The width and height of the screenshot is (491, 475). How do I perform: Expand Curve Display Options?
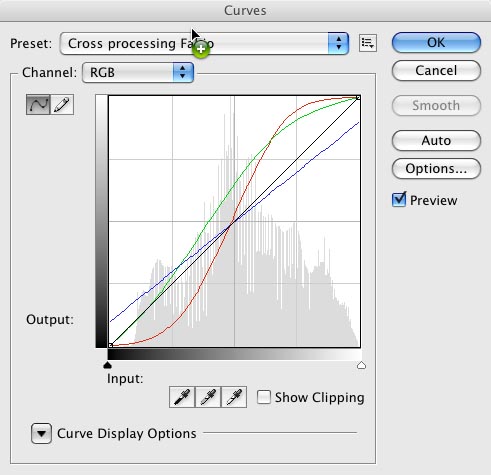[x=41, y=433]
